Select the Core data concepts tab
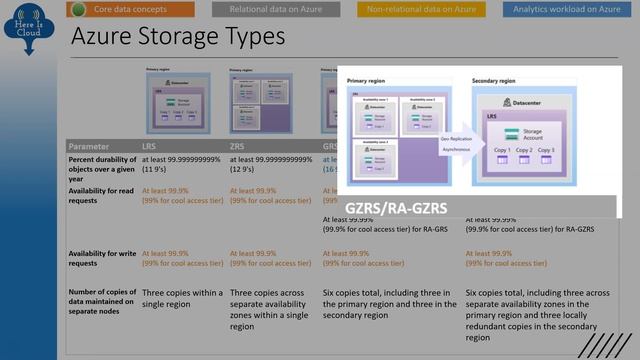 tap(130, 9)
